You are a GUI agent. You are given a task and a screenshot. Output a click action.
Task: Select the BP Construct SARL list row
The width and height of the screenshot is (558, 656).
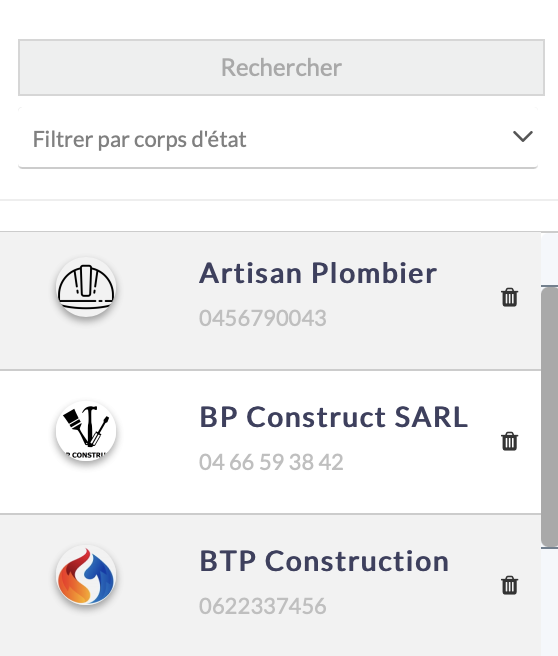[x=270, y=442]
